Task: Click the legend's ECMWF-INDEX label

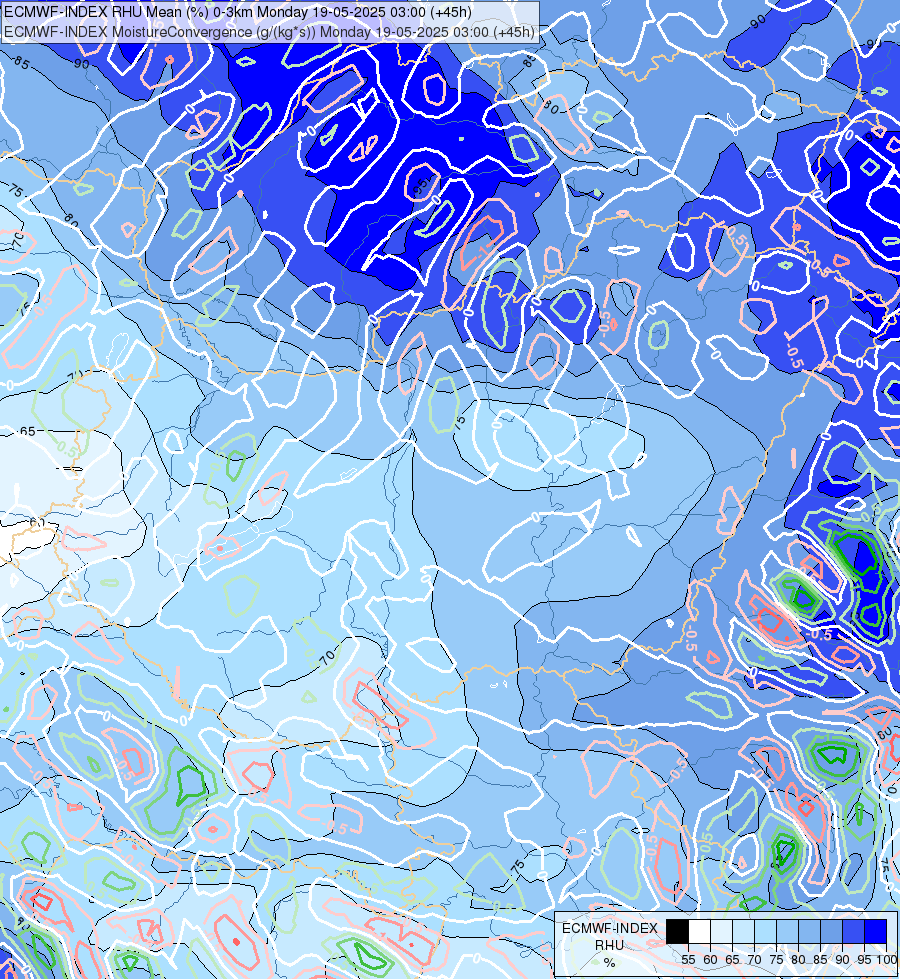Action: (610, 928)
